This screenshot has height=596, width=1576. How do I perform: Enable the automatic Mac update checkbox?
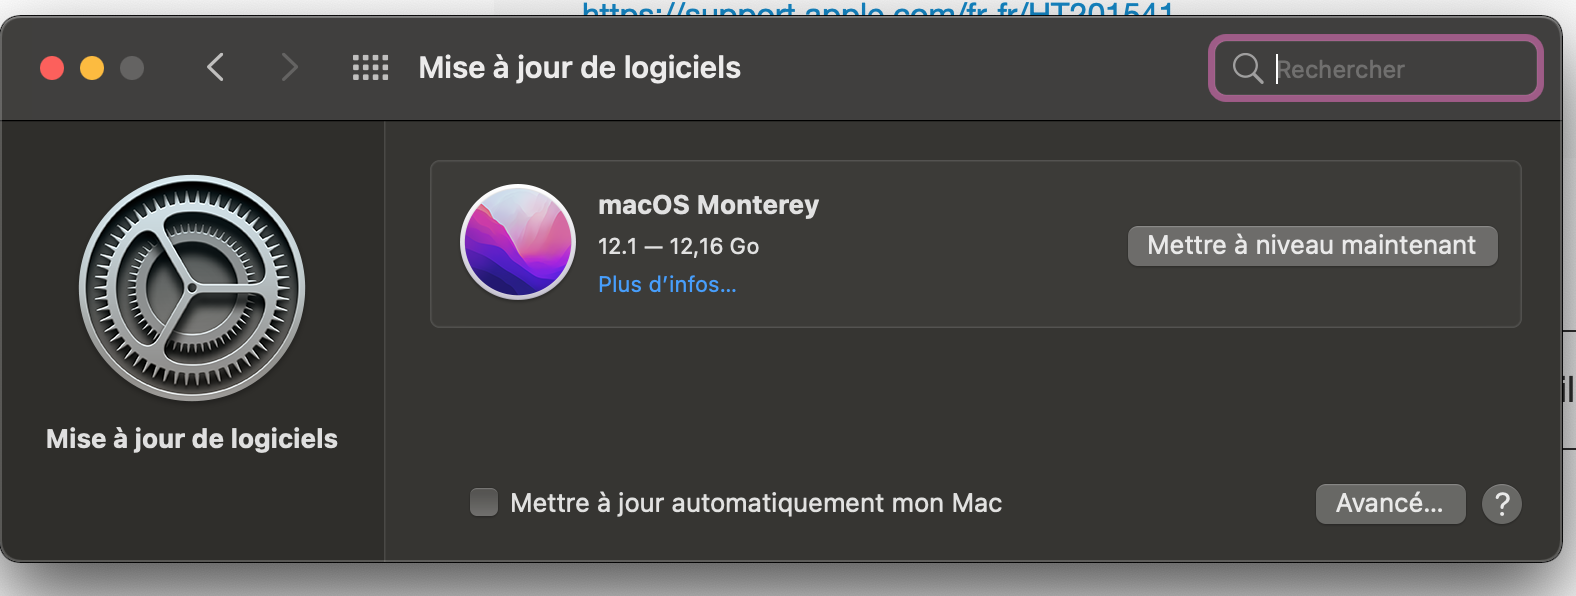484,502
